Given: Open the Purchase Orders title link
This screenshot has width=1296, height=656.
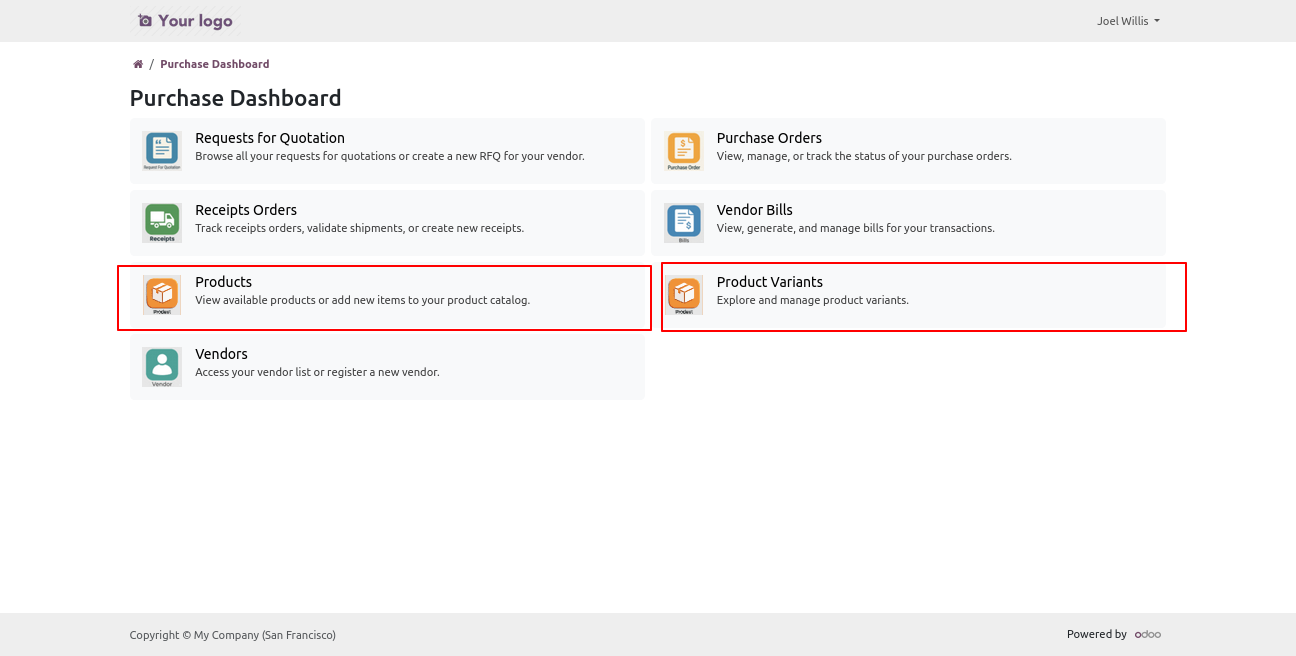Looking at the screenshot, I should point(768,138).
